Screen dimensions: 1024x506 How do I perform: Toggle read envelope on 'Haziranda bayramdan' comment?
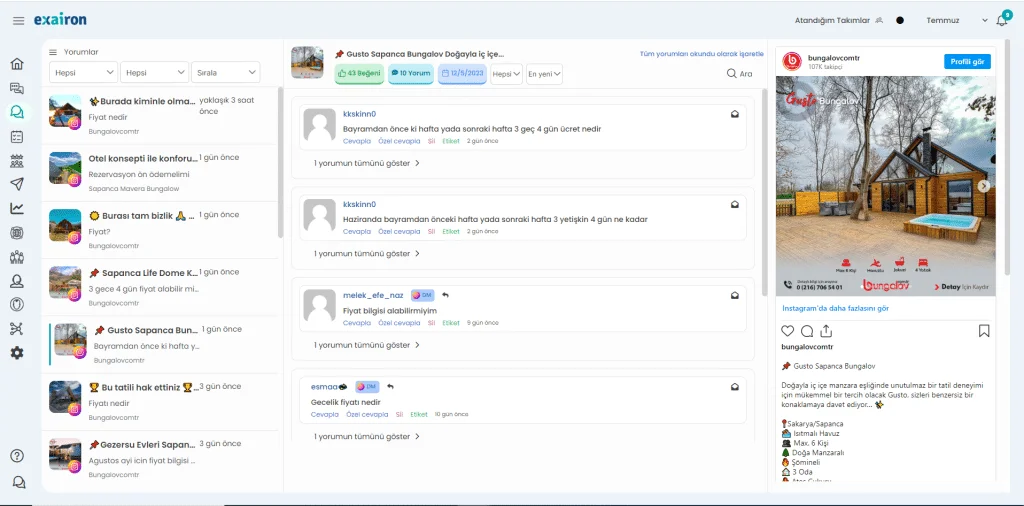(735, 204)
